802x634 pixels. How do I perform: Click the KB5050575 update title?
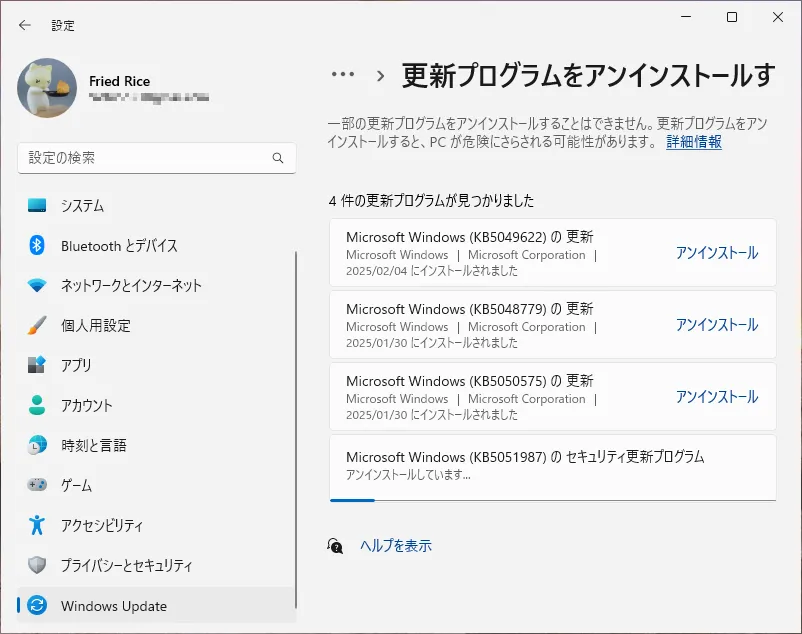click(470, 381)
